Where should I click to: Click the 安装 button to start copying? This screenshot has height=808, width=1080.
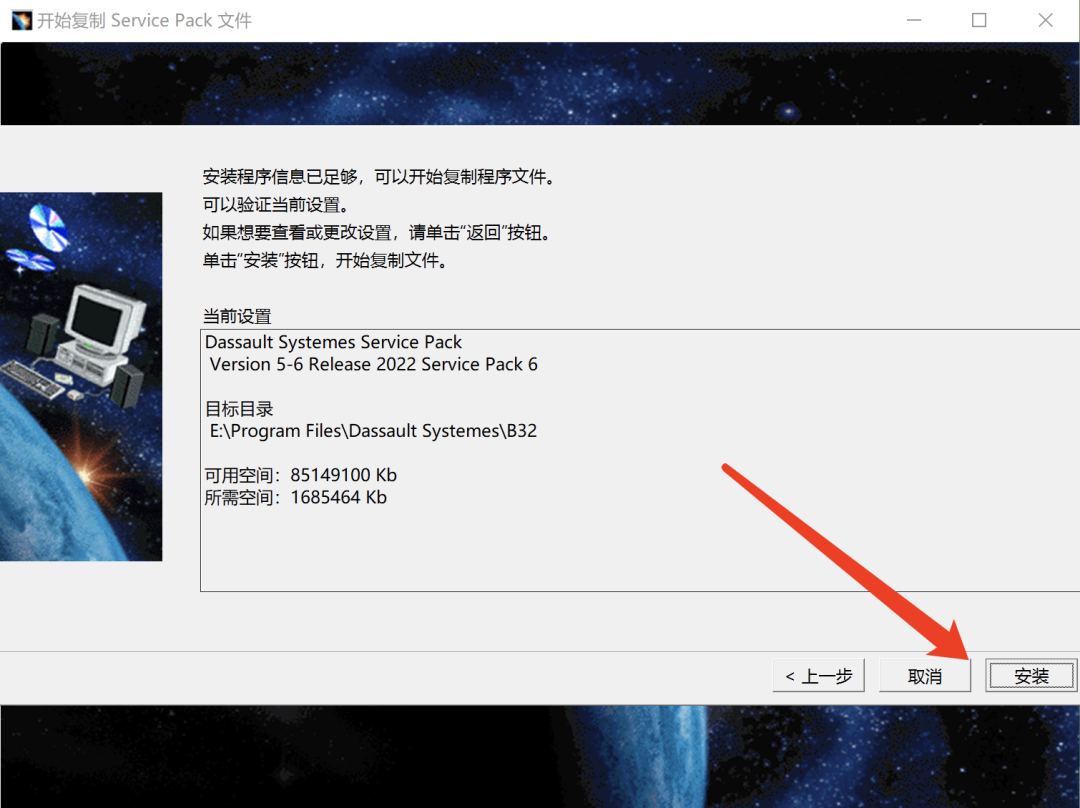coord(1031,676)
